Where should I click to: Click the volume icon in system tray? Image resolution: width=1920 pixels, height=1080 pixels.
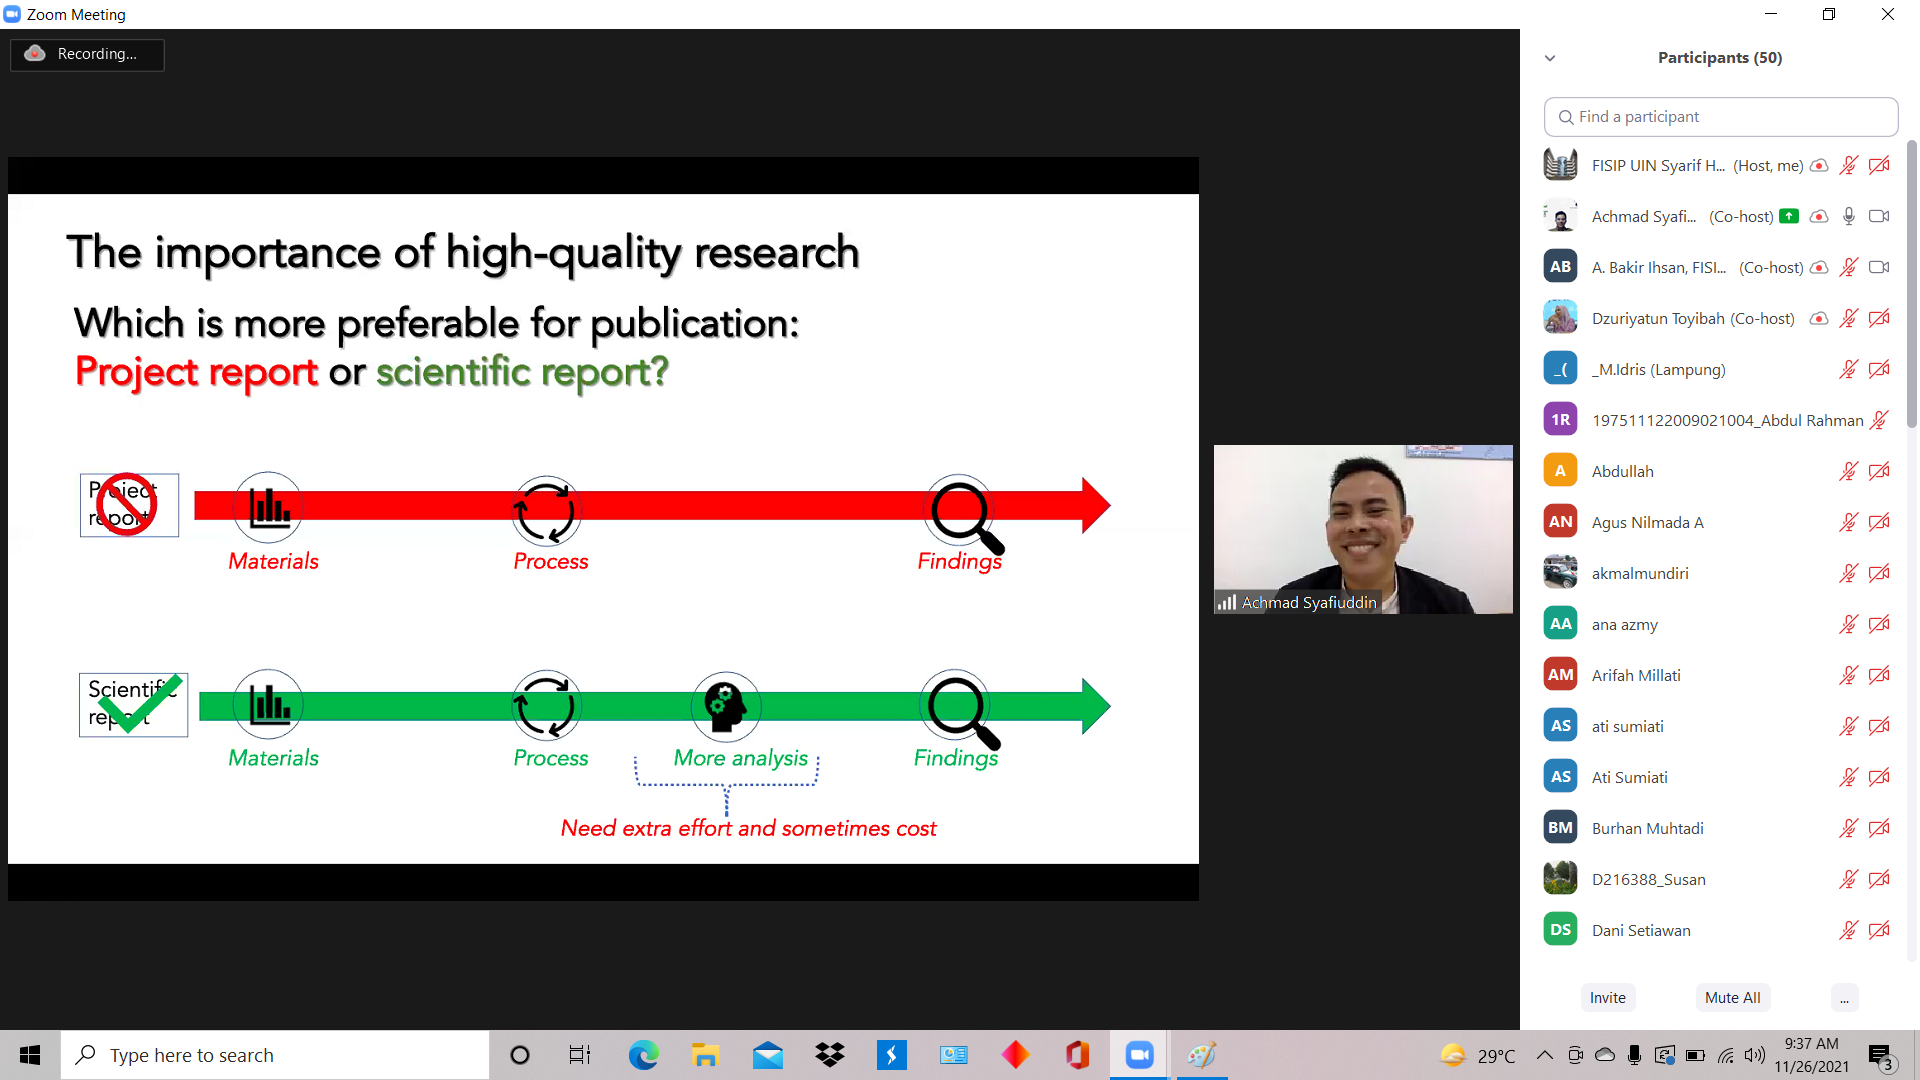(x=1755, y=1055)
